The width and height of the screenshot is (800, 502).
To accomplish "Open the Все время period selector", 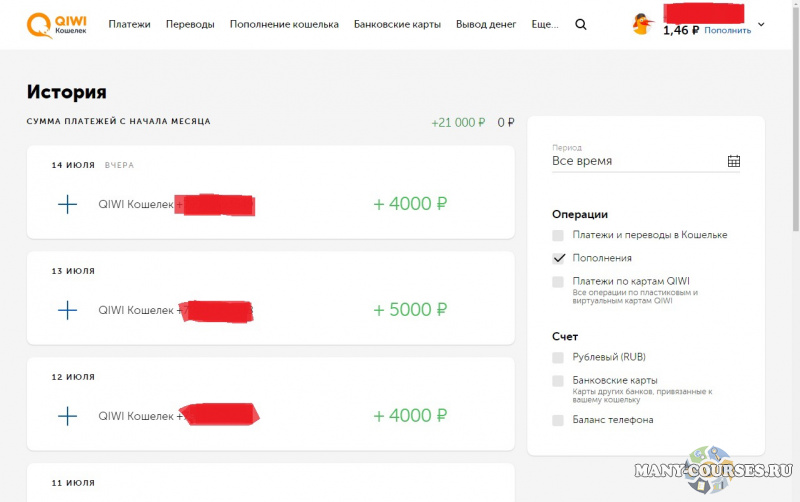I will click(640, 161).
